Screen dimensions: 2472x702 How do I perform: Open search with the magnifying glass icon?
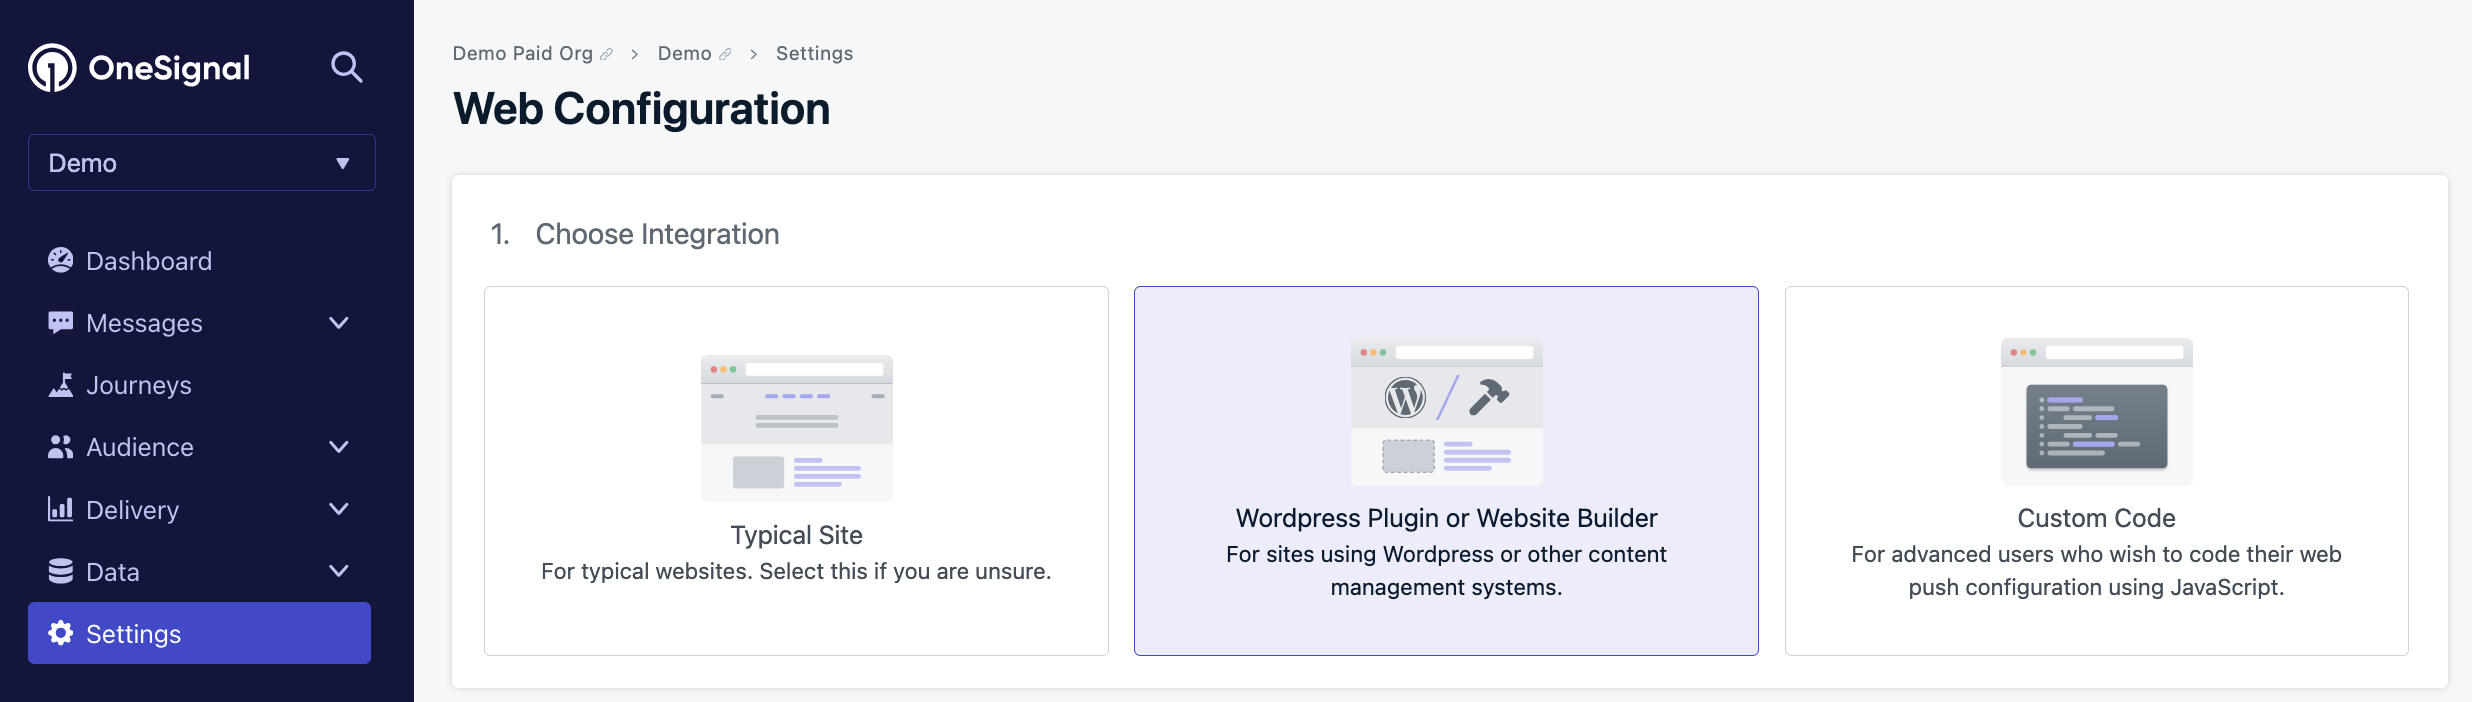point(346,67)
